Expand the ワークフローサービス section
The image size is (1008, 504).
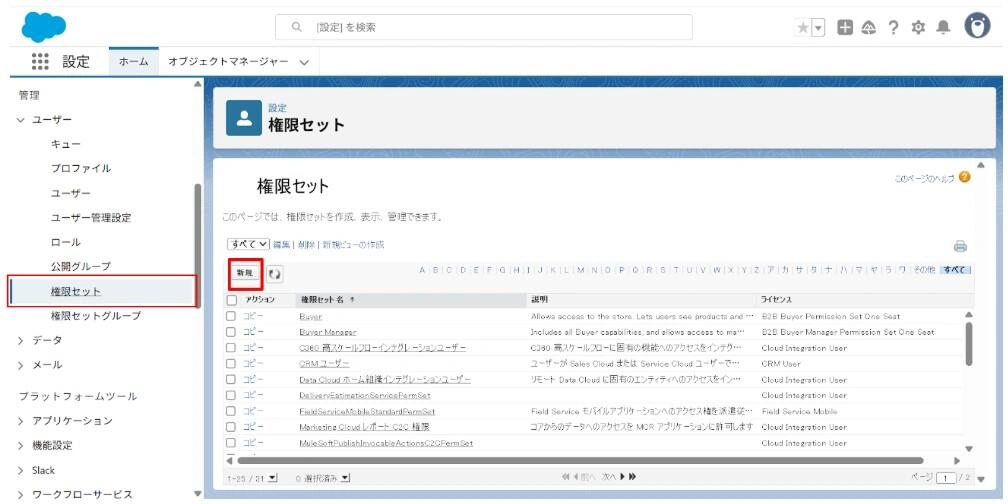[x=21, y=494]
